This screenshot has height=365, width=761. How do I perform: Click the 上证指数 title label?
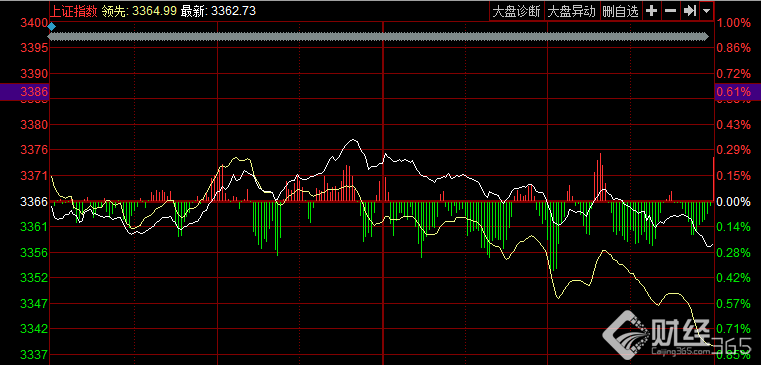pos(74,11)
